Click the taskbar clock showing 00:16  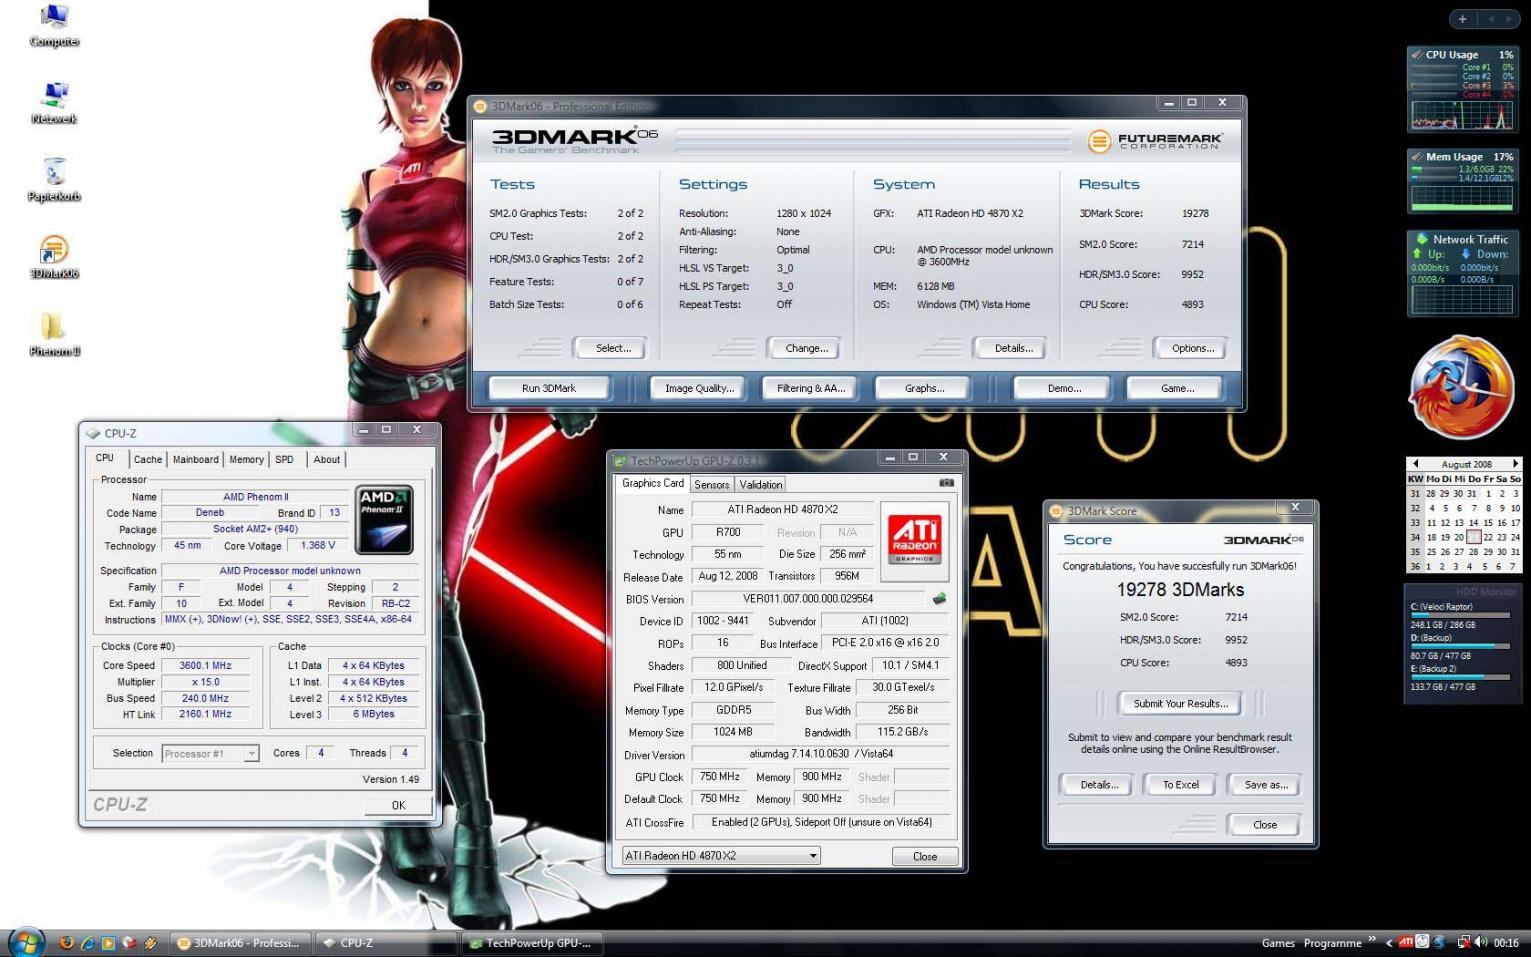[x=1506, y=943]
